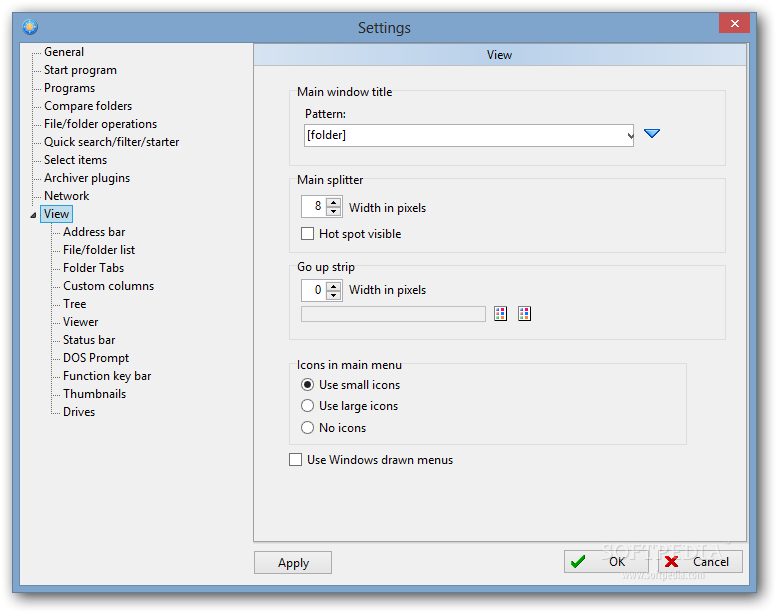Enable the Hot spot visible checkbox
The image size is (777, 613).
click(307, 233)
